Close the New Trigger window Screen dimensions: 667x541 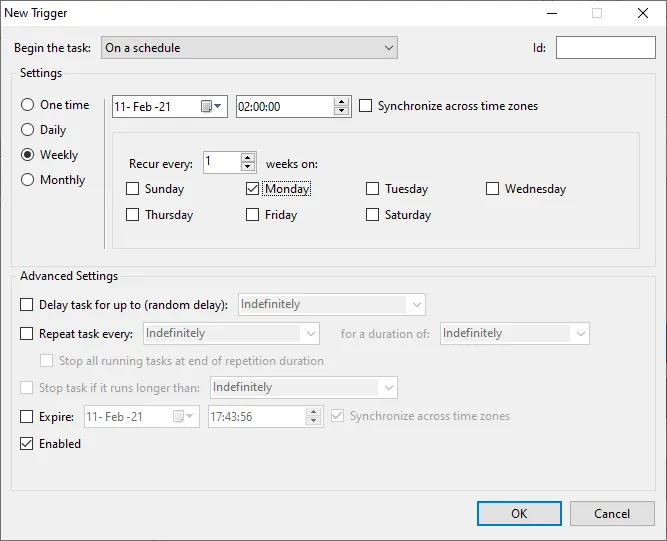pyautogui.click(x=643, y=13)
